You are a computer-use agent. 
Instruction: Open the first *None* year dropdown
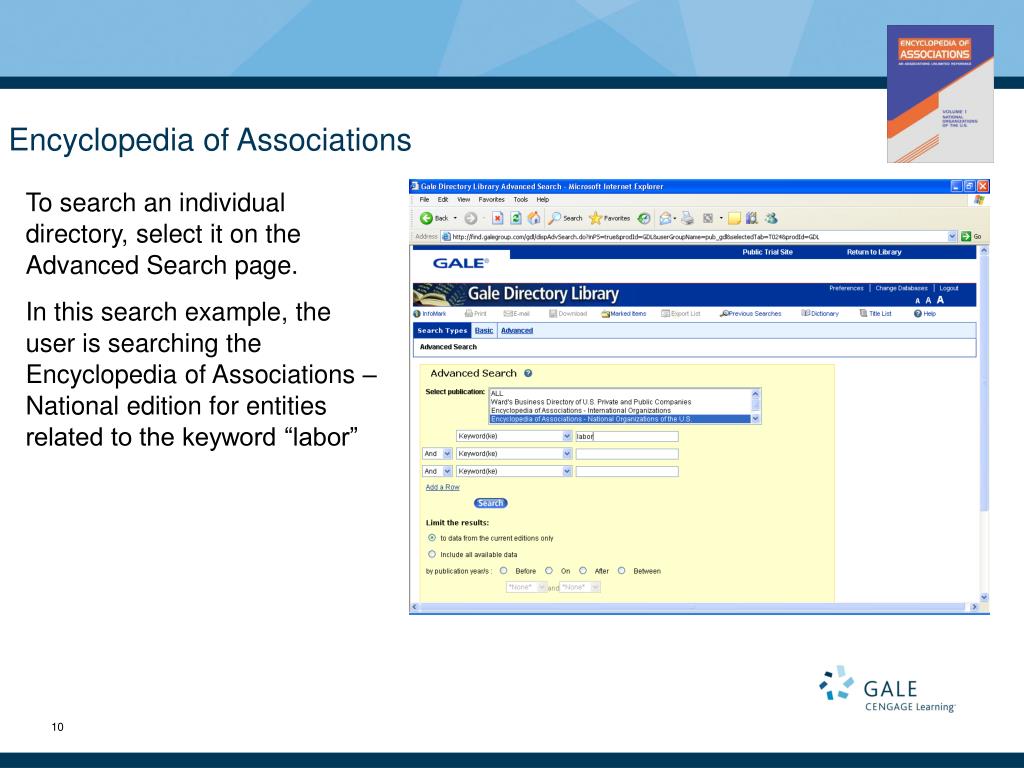coord(526,587)
